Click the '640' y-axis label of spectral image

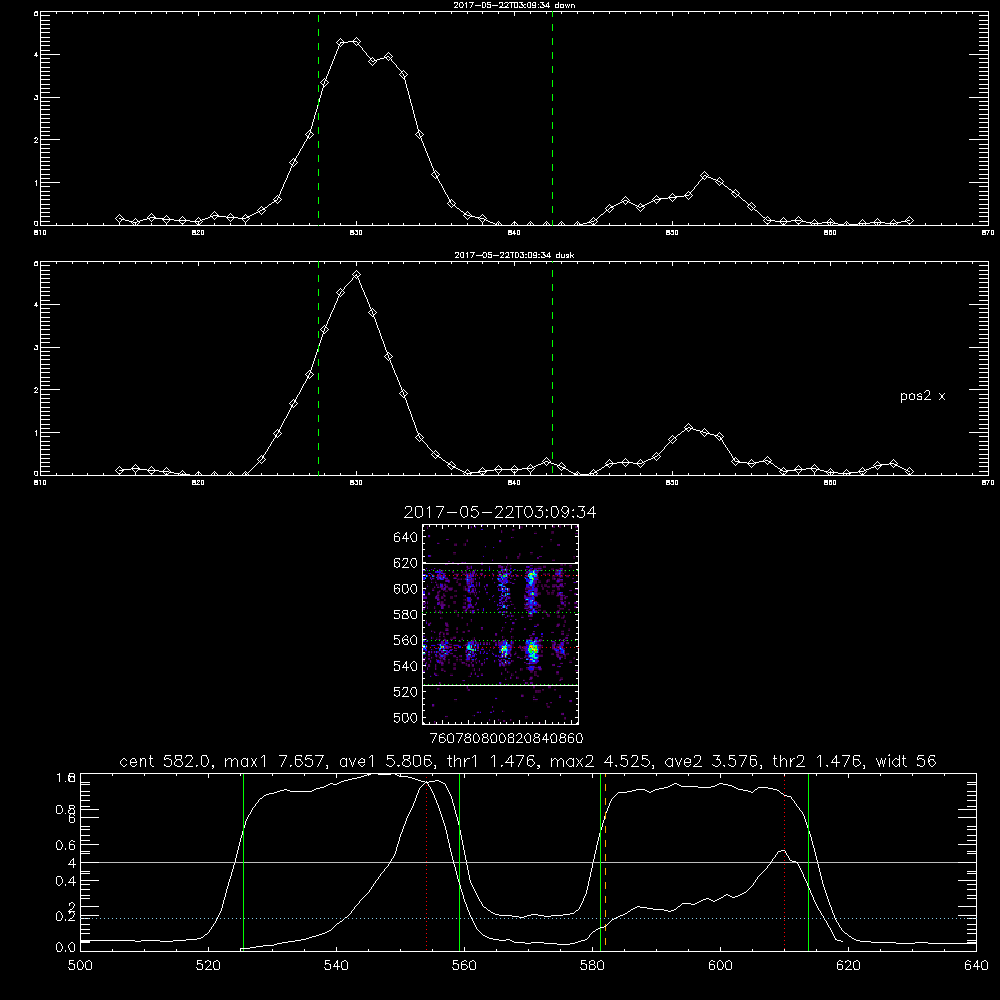coord(406,538)
